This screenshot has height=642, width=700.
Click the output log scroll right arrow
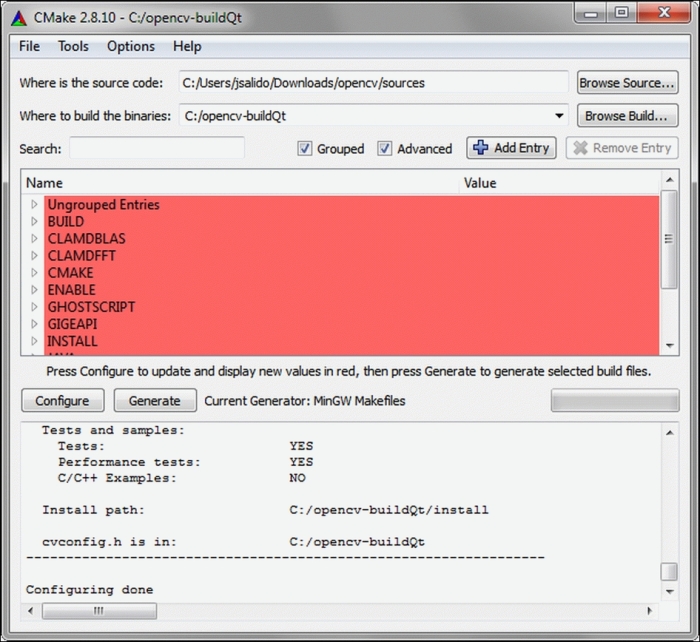pos(650,610)
